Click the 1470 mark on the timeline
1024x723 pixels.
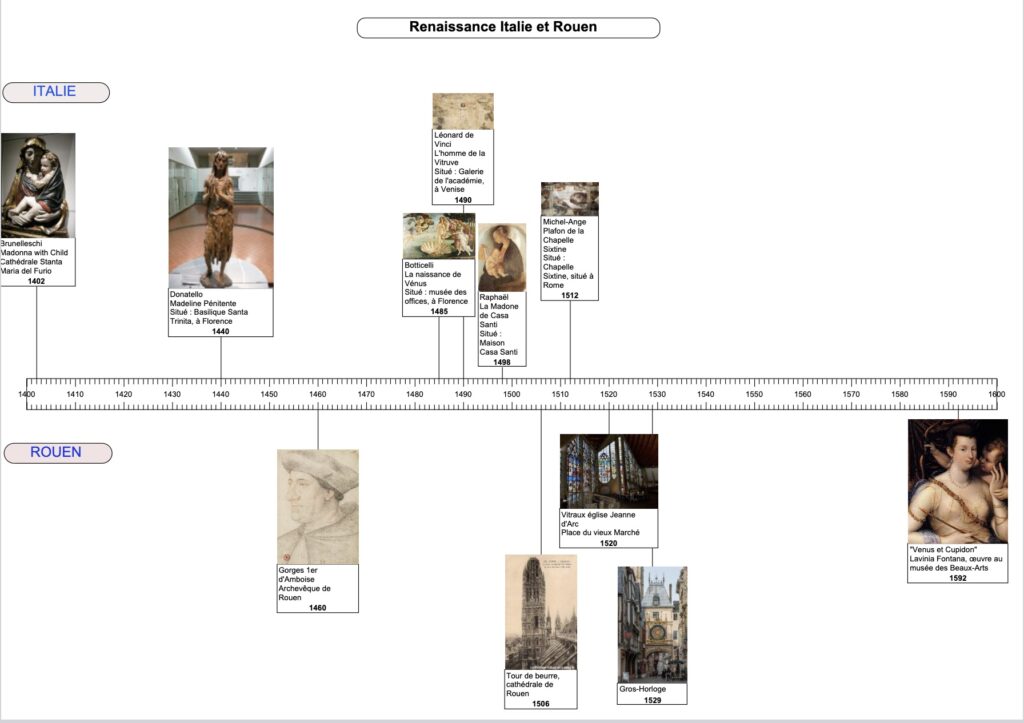[366, 394]
